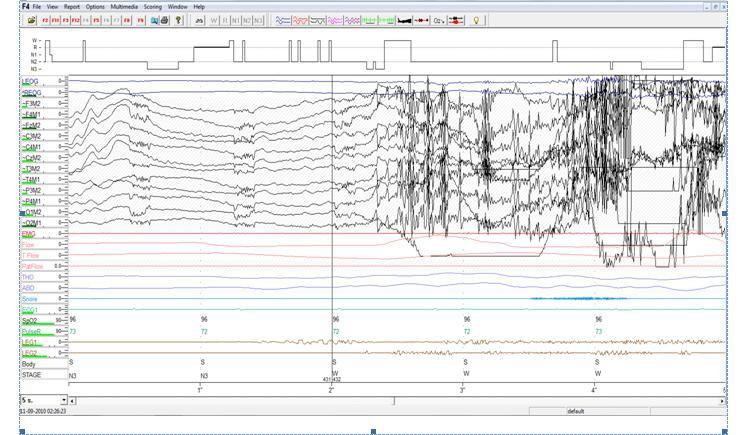Click the EMG channel label
741x435 pixels.
coord(27,234)
